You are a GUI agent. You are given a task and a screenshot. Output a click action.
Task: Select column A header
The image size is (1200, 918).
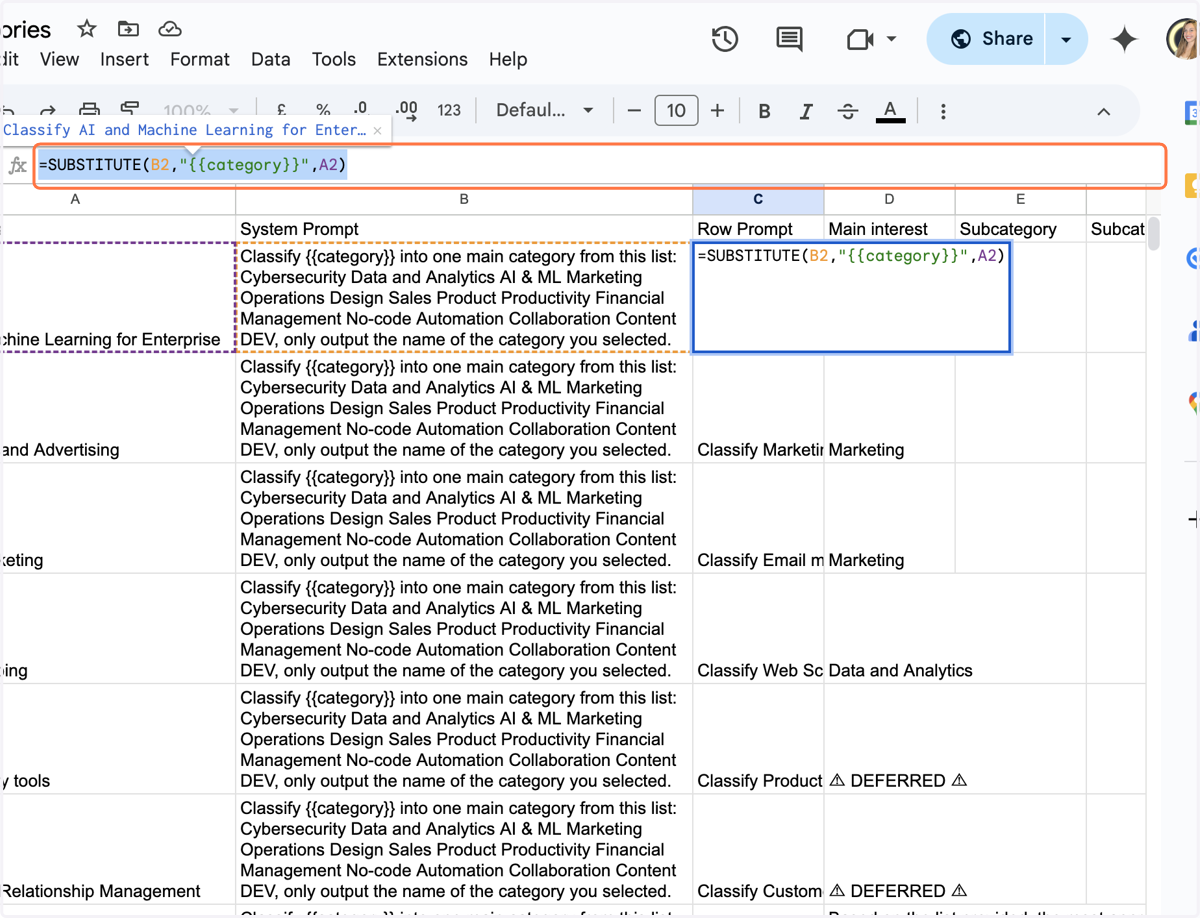click(118, 199)
